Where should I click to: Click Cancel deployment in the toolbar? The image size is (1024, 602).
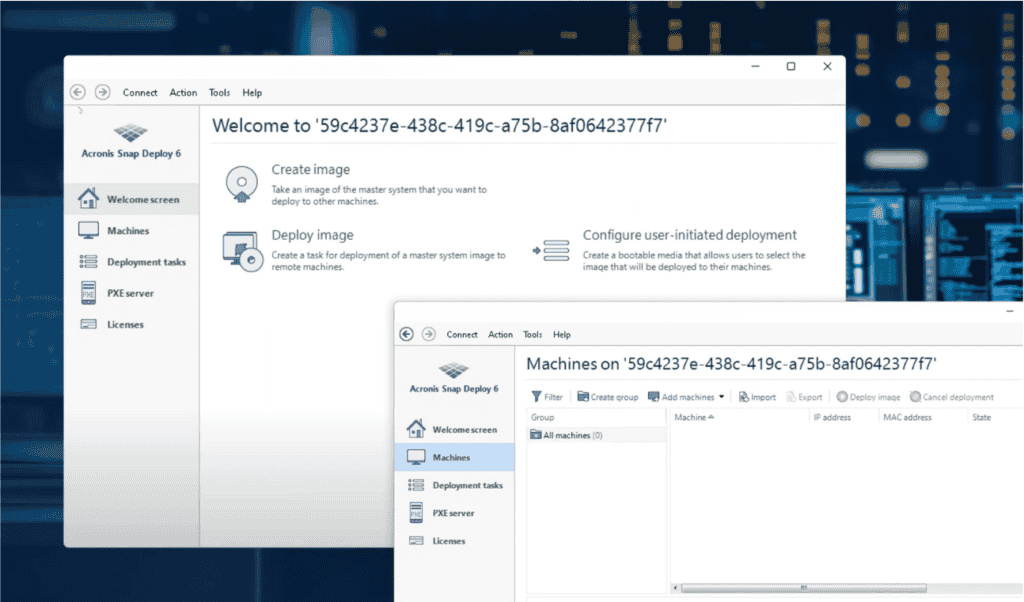coord(952,397)
